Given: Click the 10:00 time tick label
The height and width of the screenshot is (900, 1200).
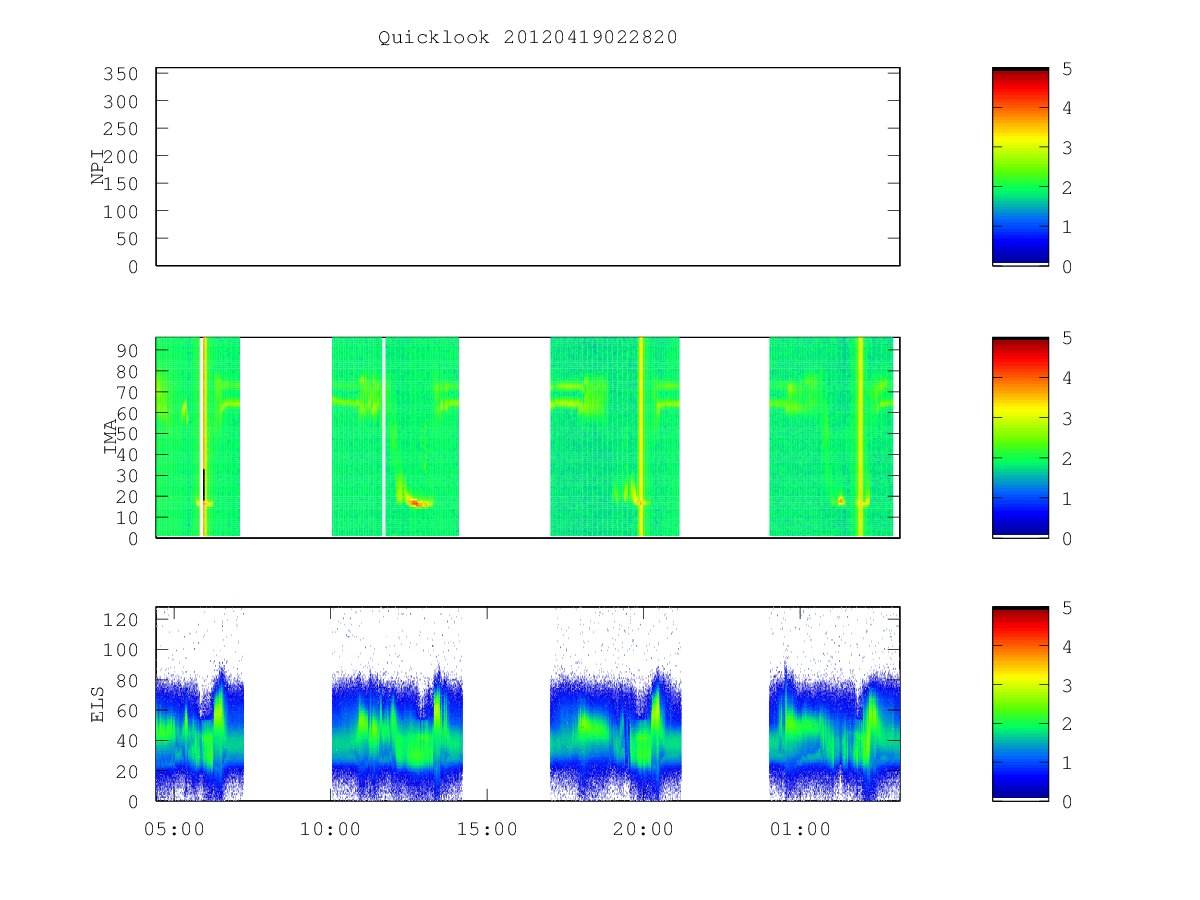Looking at the screenshot, I should tap(331, 829).
